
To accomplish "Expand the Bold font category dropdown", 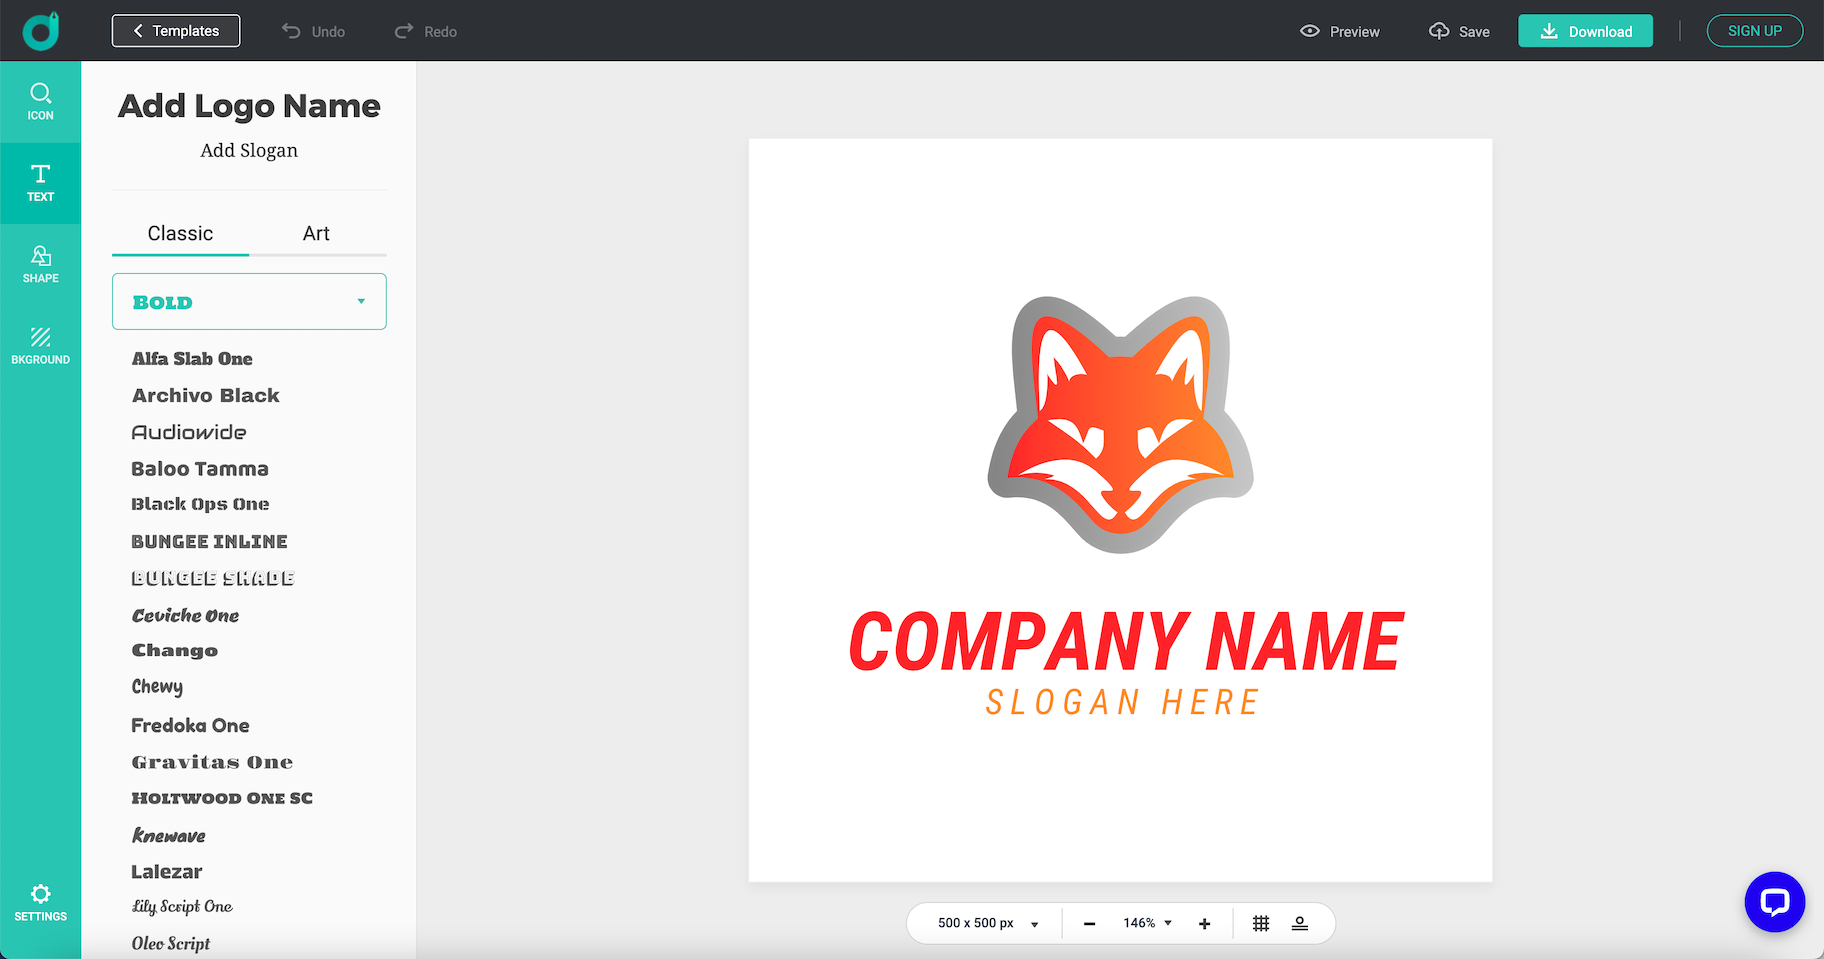I will [x=249, y=302].
